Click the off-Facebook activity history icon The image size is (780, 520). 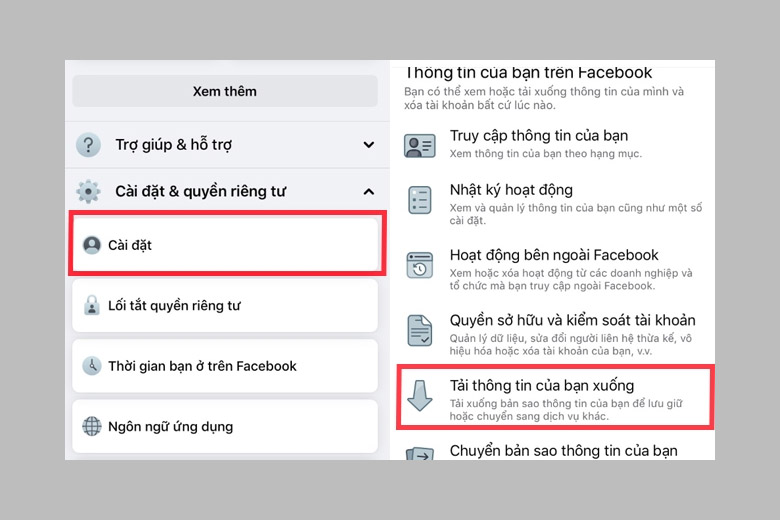(419, 265)
